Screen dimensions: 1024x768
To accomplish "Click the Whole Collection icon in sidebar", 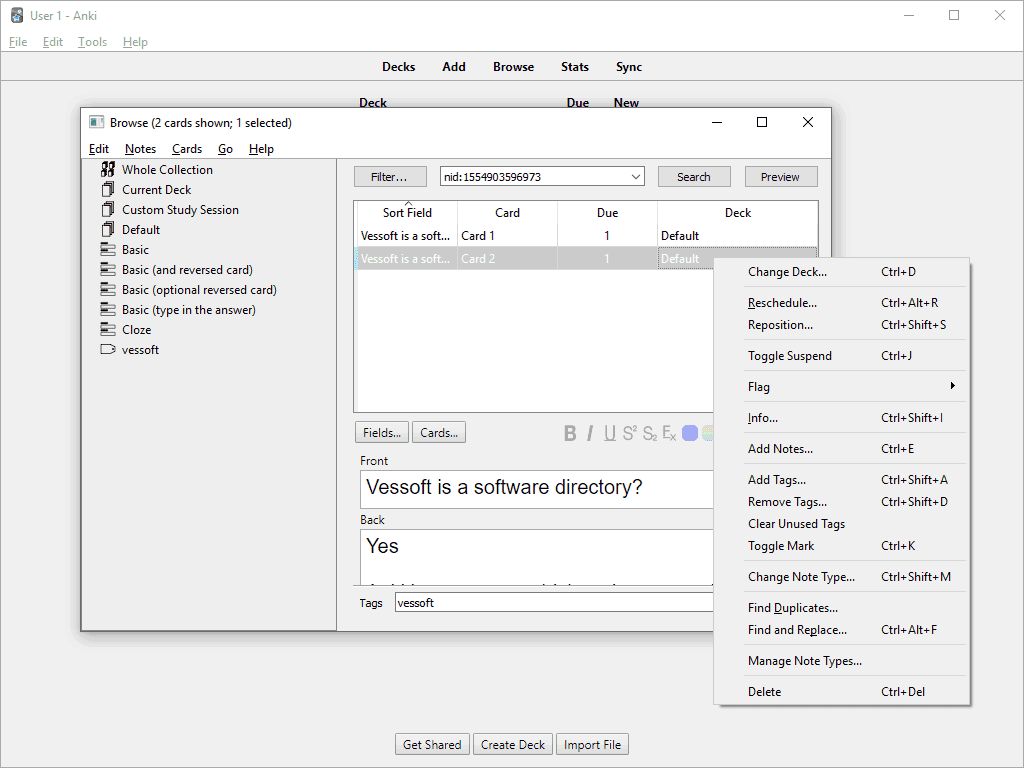I will (x=108, y=169).
